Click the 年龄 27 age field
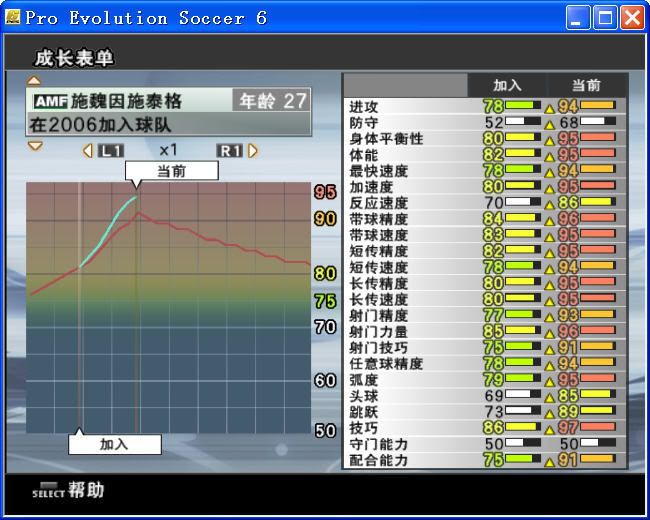The image size is (650, 520). click(270, 101)
